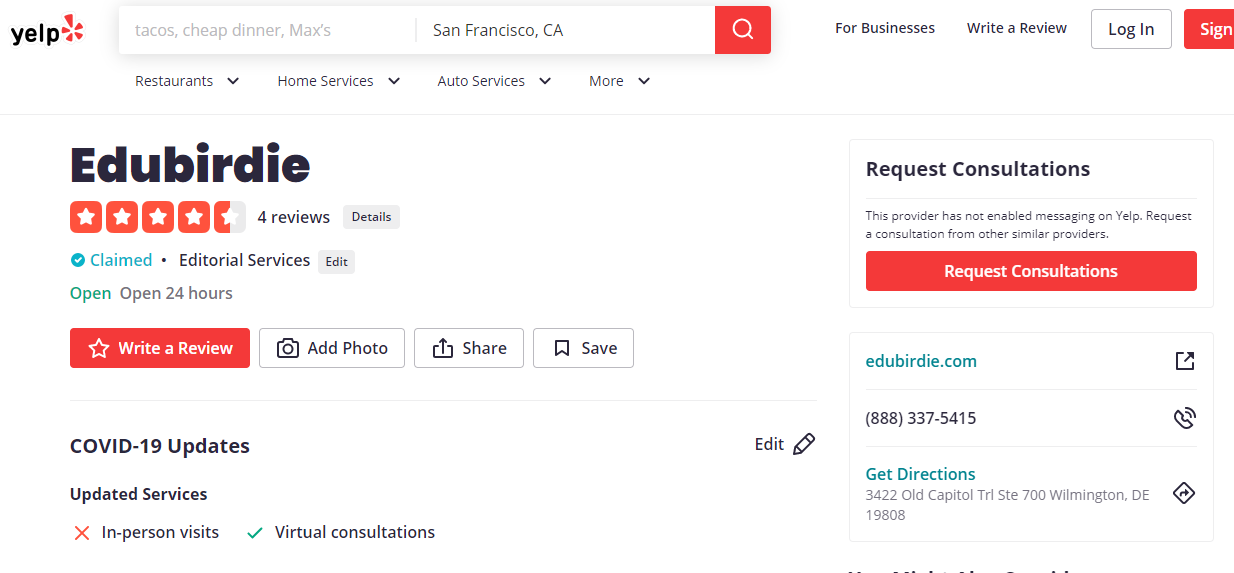Click the red Write a Review button
This screenshot has width=1234, height=573.
pos(160,348)
